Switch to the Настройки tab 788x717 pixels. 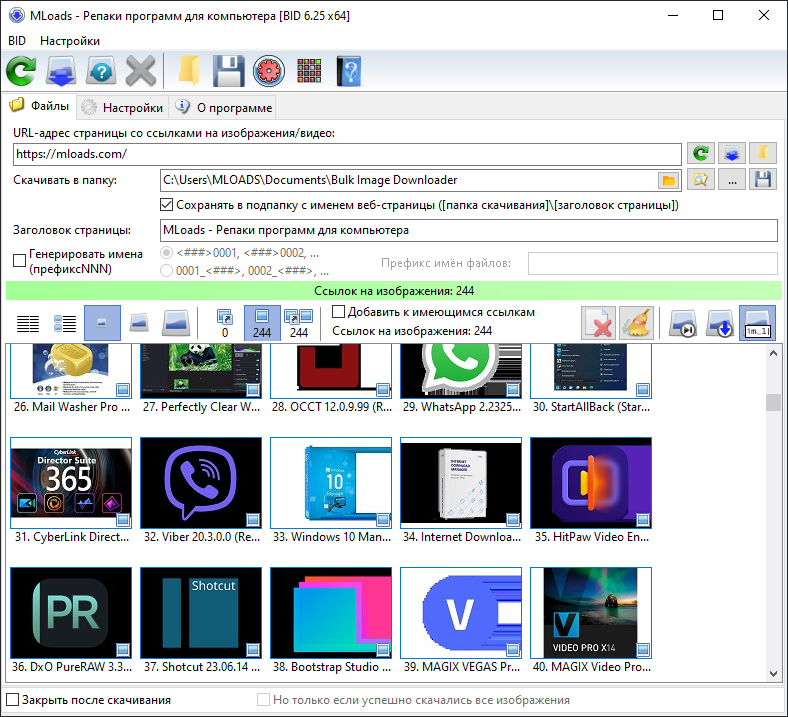pyautogui.click(x=123, y=108)
